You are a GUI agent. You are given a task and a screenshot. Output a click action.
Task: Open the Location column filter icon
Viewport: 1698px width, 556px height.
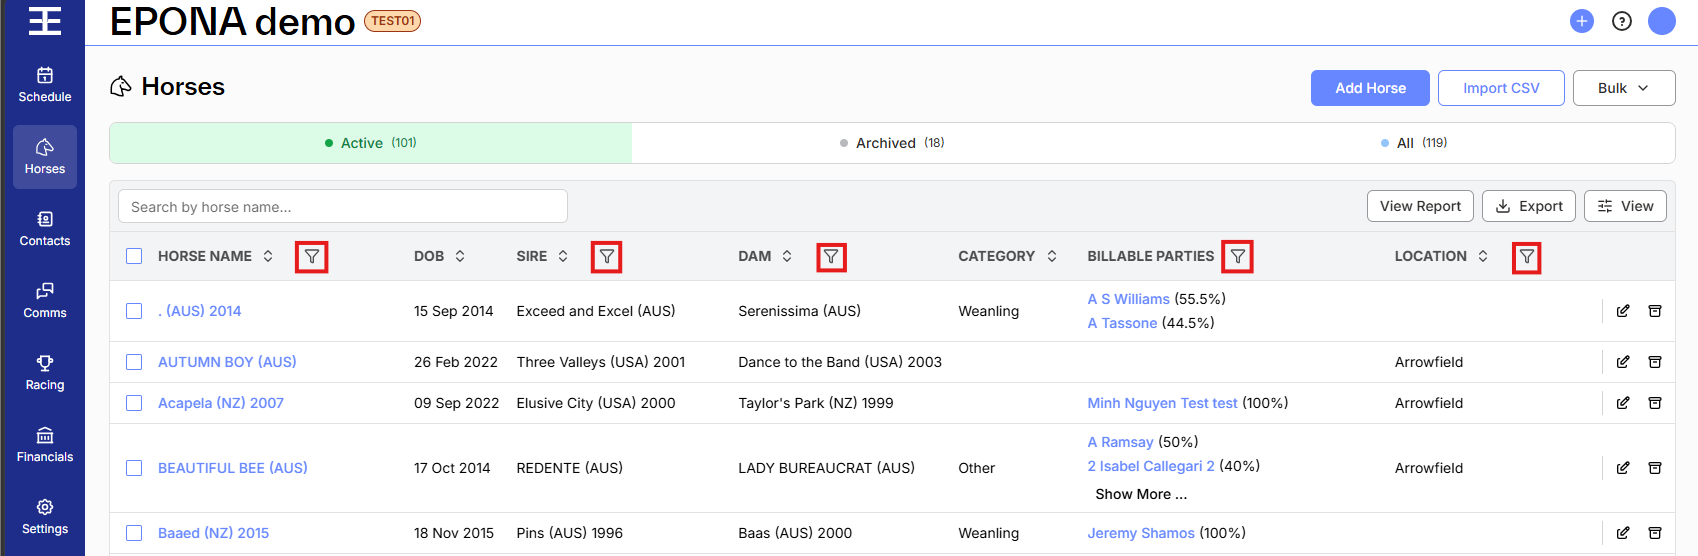click(1526, 257)
